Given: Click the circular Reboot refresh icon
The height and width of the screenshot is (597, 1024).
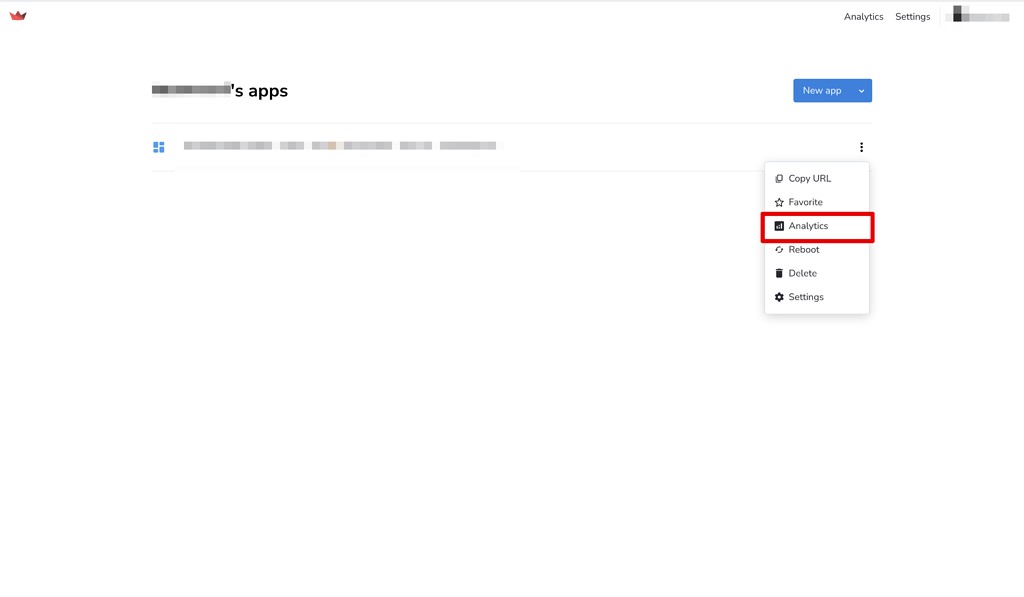Looking at the screenshot, I should coord(779,249).
